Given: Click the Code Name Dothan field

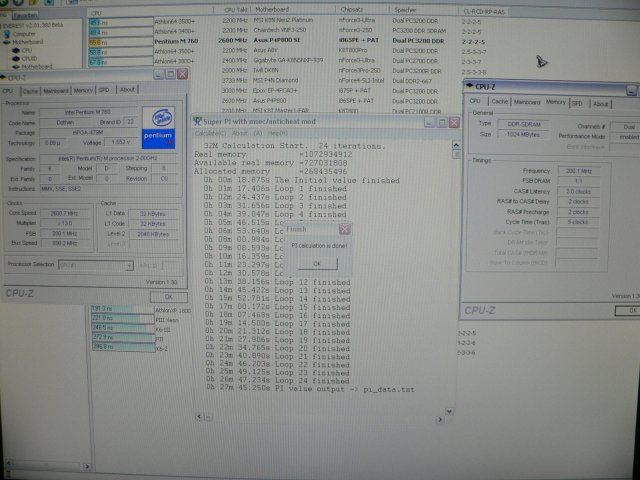Looking at the screenshot, I should (x=65, y=122).
